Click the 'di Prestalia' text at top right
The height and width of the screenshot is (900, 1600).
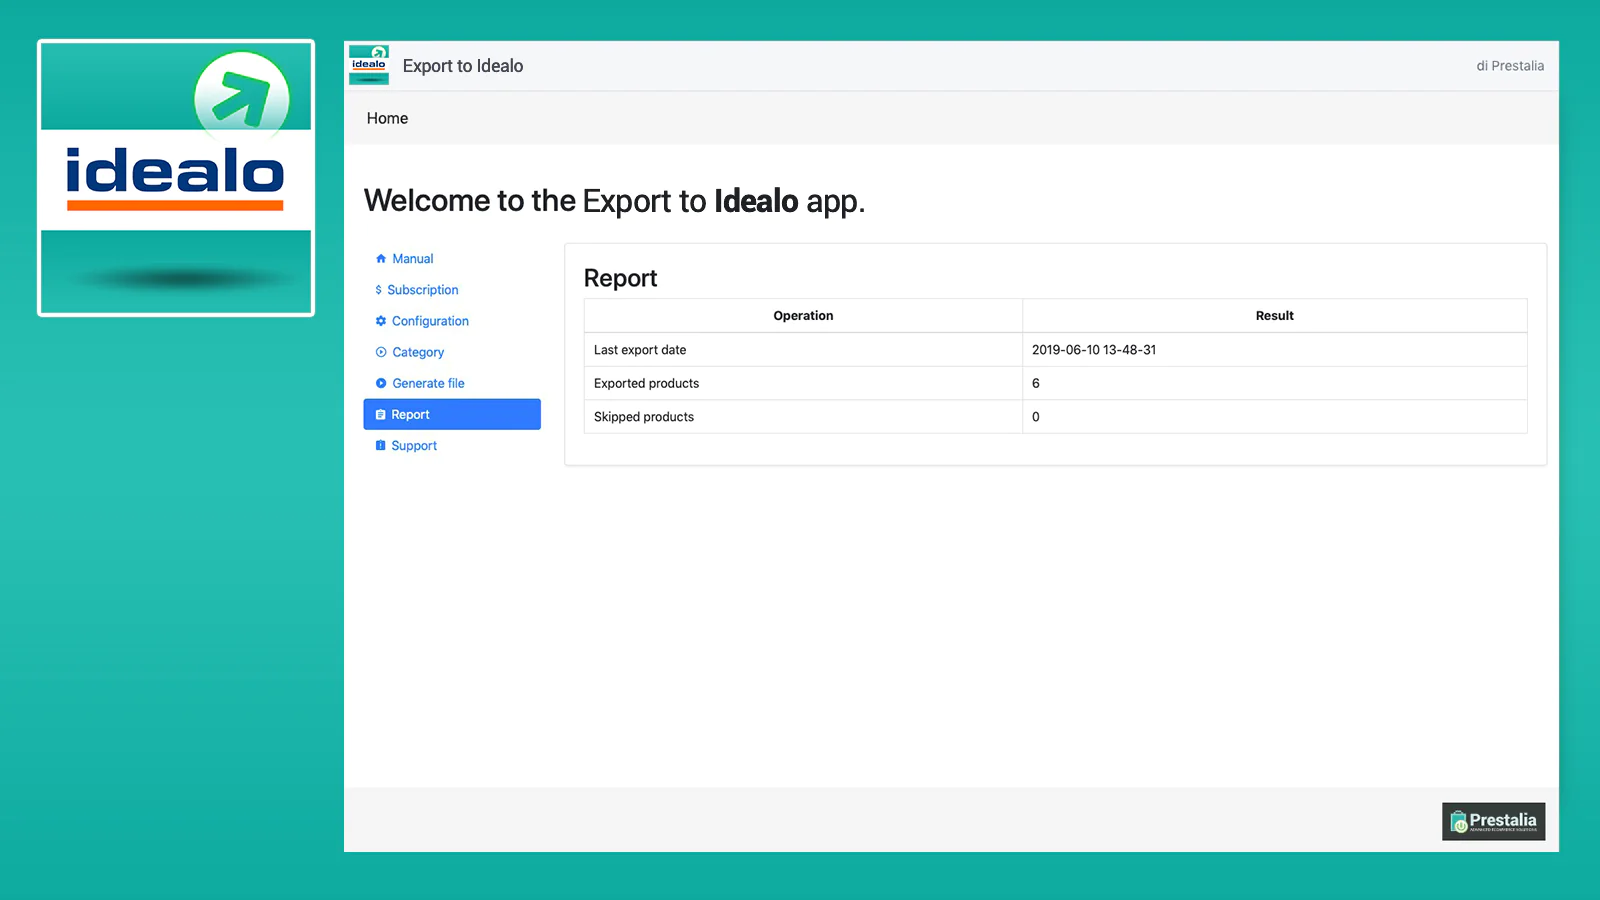(1510, 66)
